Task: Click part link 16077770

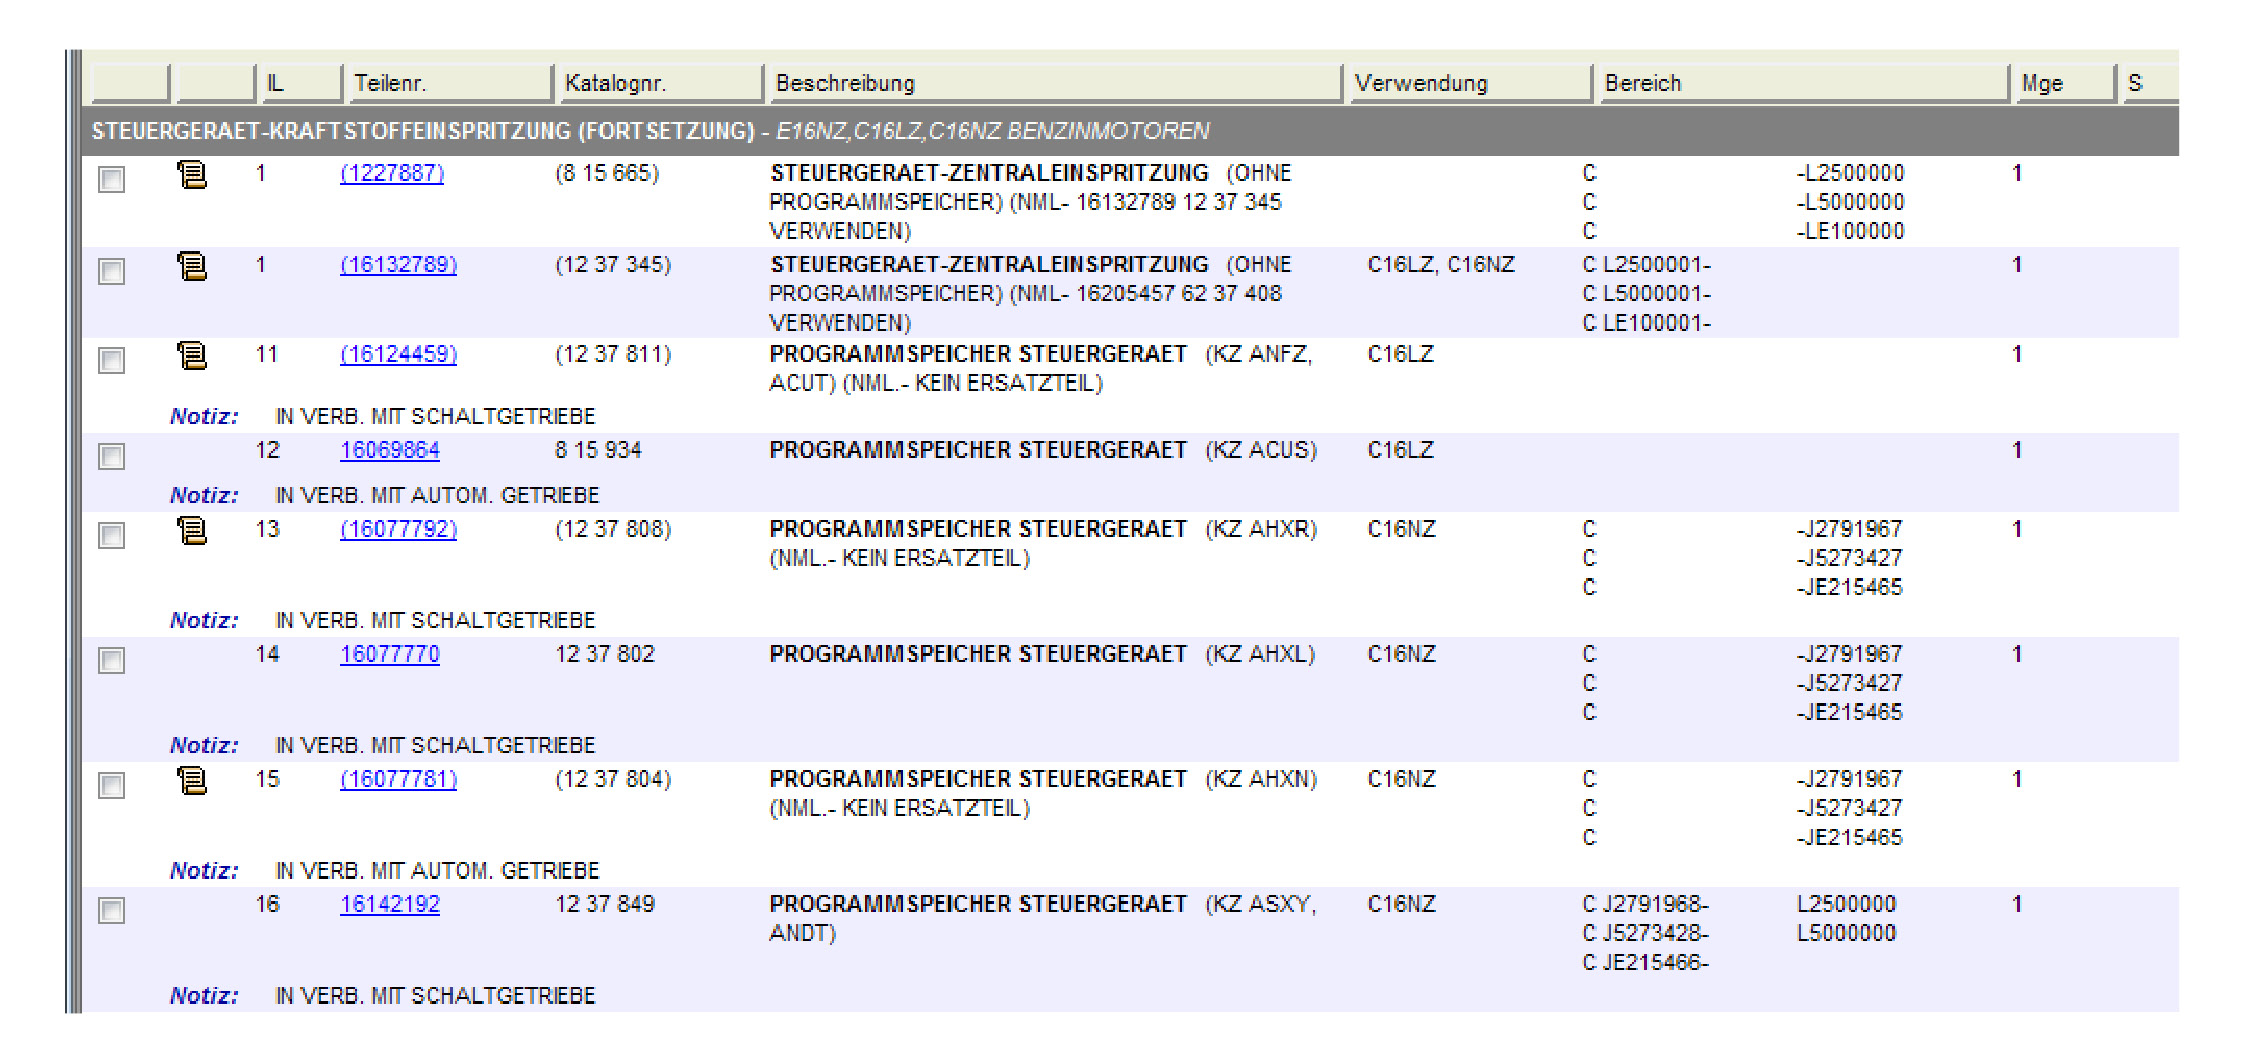Action: [389, 655]
